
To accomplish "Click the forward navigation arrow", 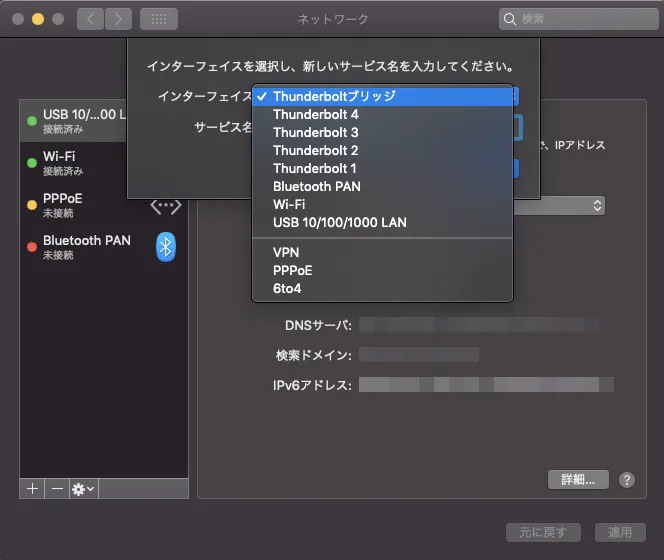I will [x=118, y=19].
